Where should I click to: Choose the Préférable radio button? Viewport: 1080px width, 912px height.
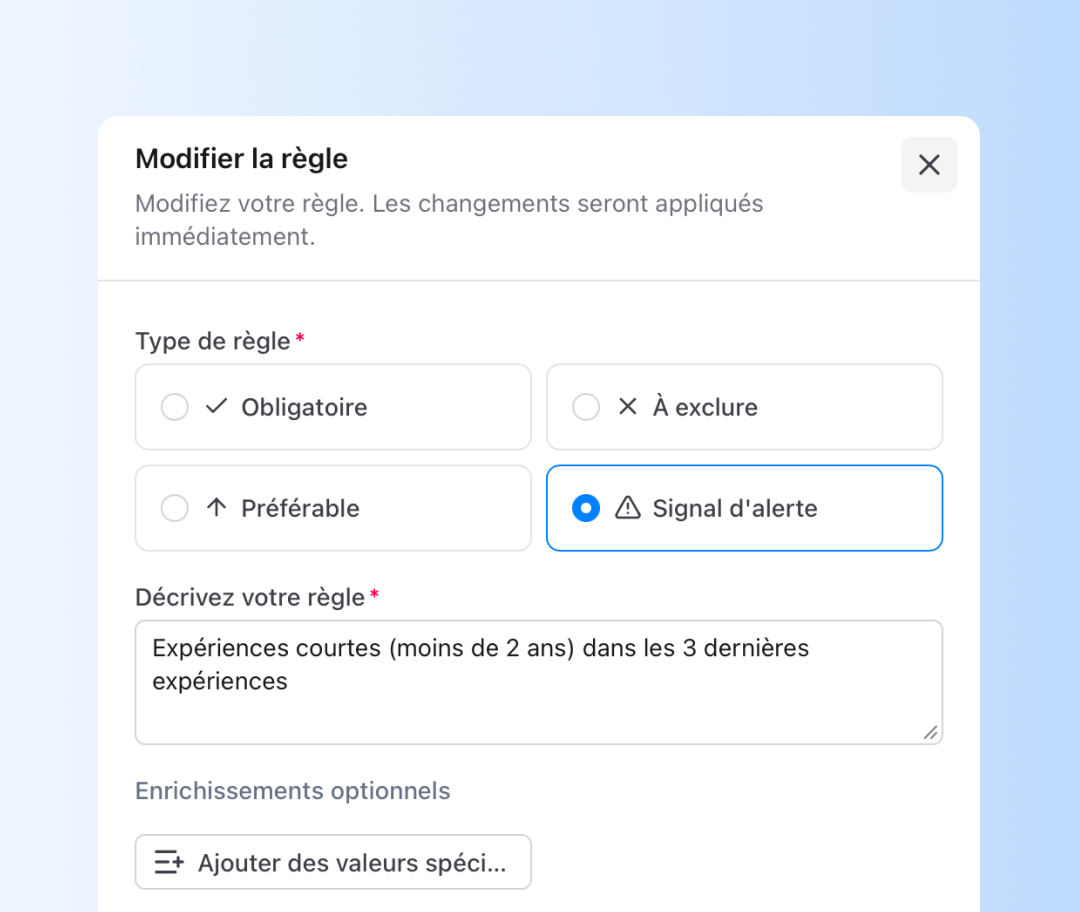pos(175,508)
